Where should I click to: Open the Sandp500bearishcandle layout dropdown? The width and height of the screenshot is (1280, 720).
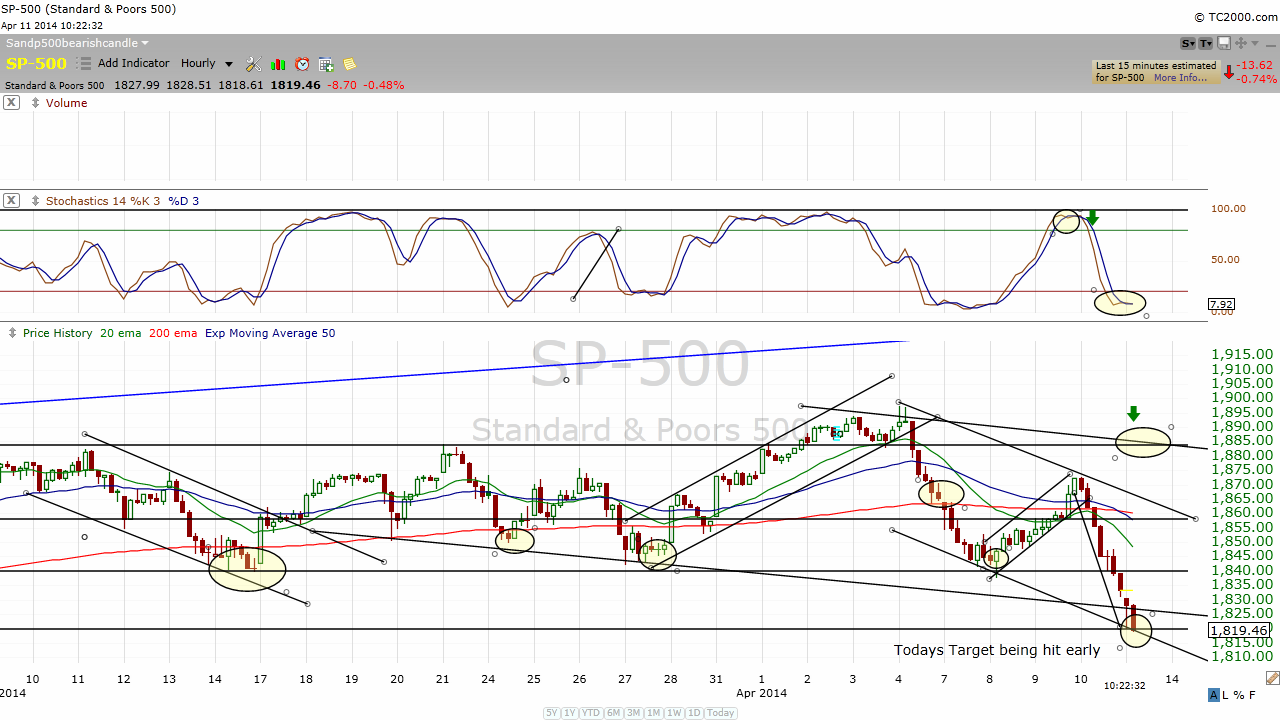tap(77, 43)
